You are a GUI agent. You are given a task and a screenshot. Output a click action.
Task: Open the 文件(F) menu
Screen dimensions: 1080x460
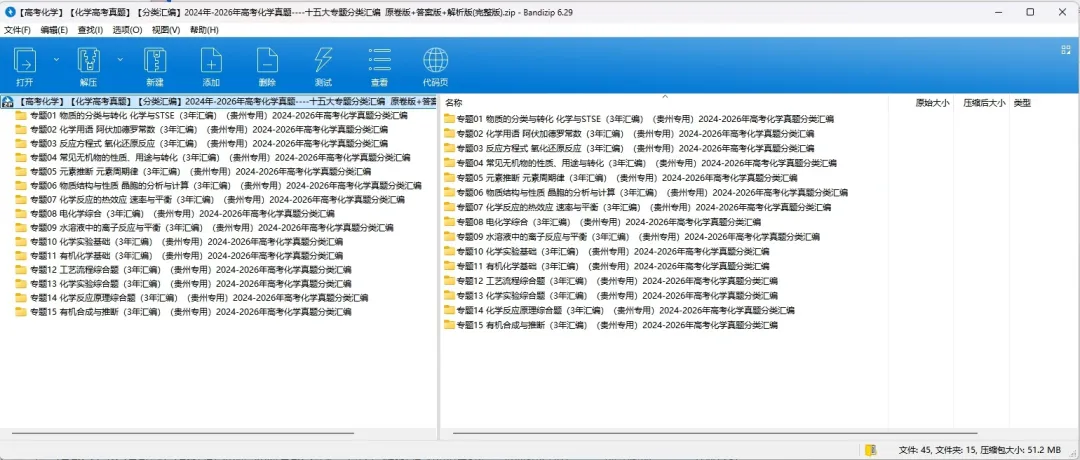(x=17, y=30)
